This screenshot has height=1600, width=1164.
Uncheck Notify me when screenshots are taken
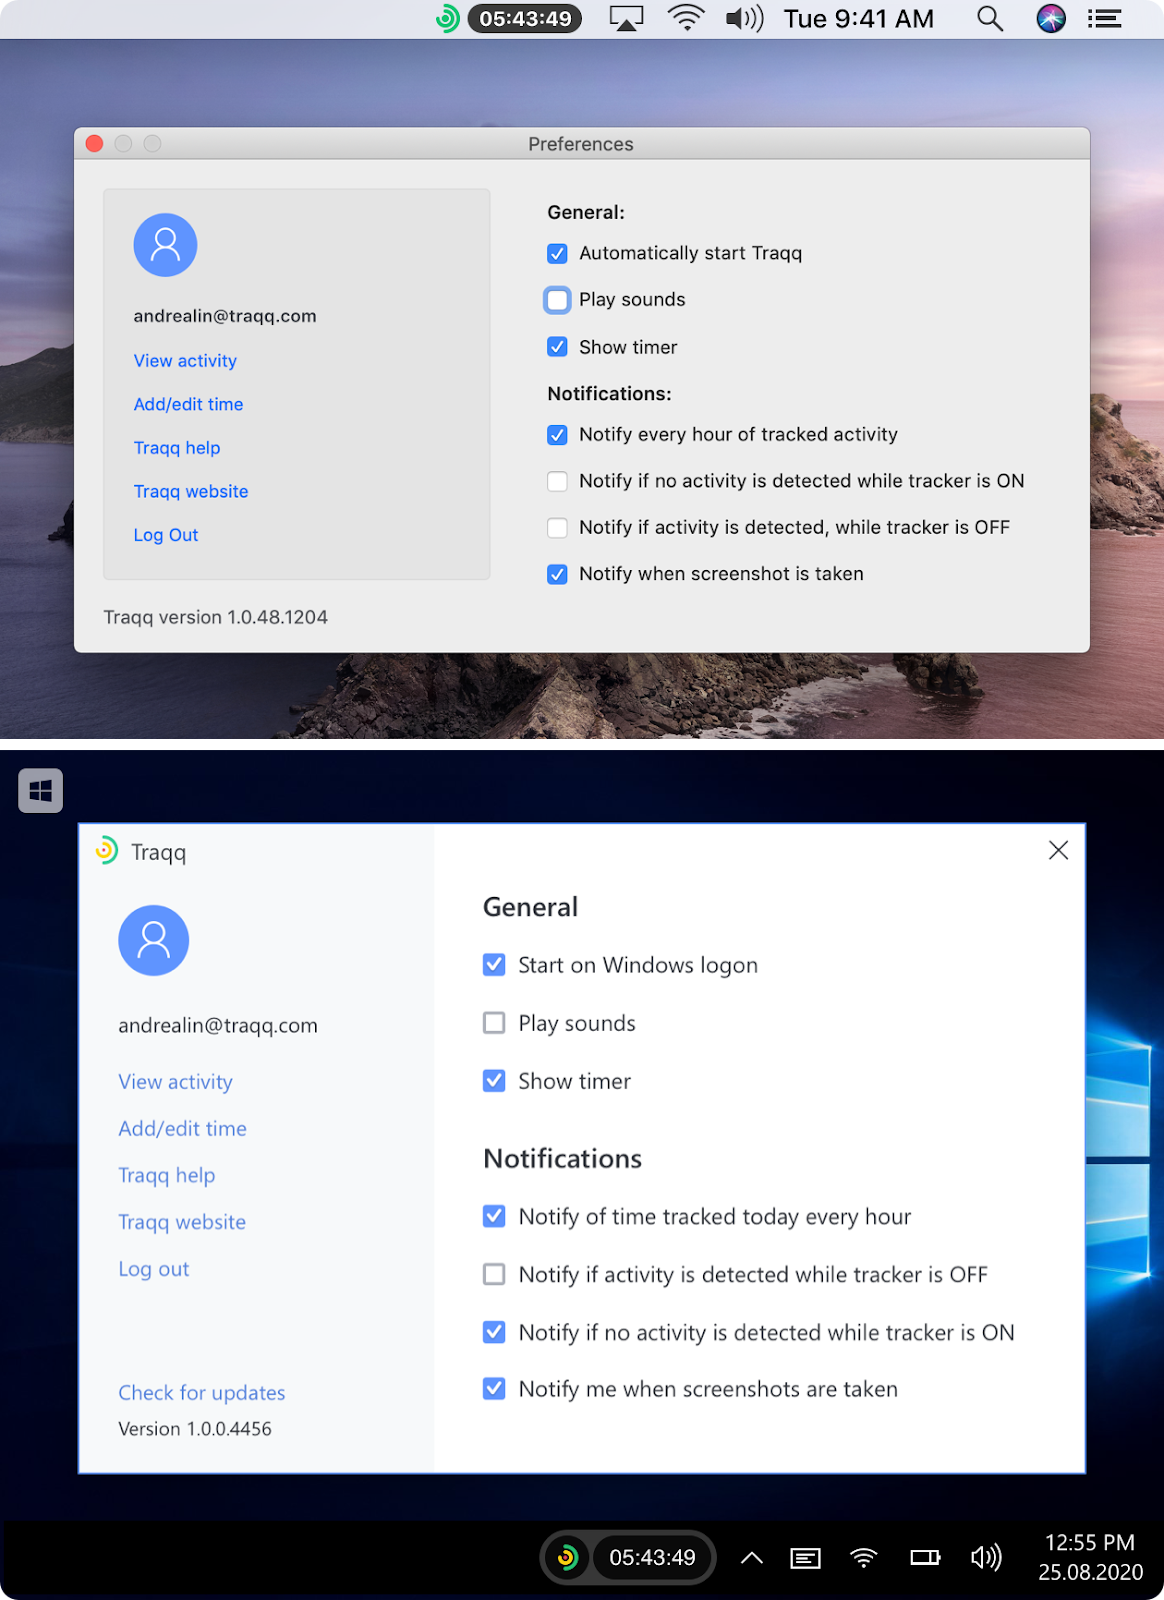[x=494, y=1388]
